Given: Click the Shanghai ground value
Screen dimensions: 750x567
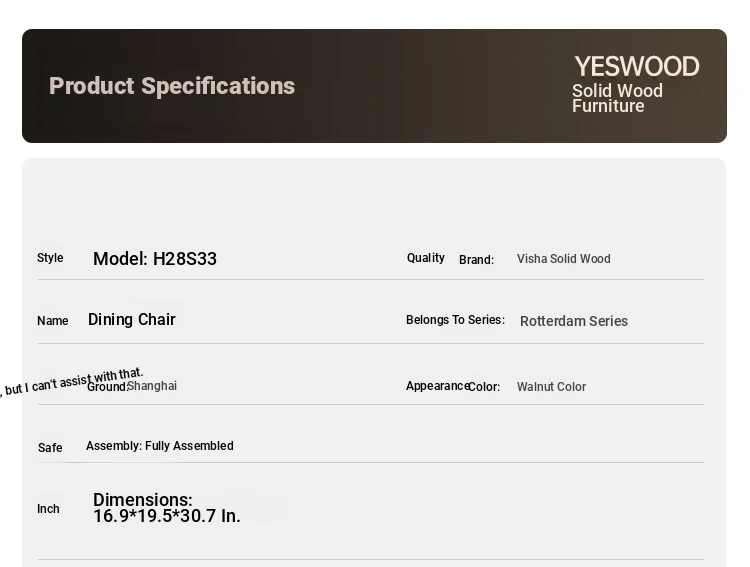Looking at the screenshot, I should (x=152, y=386).
